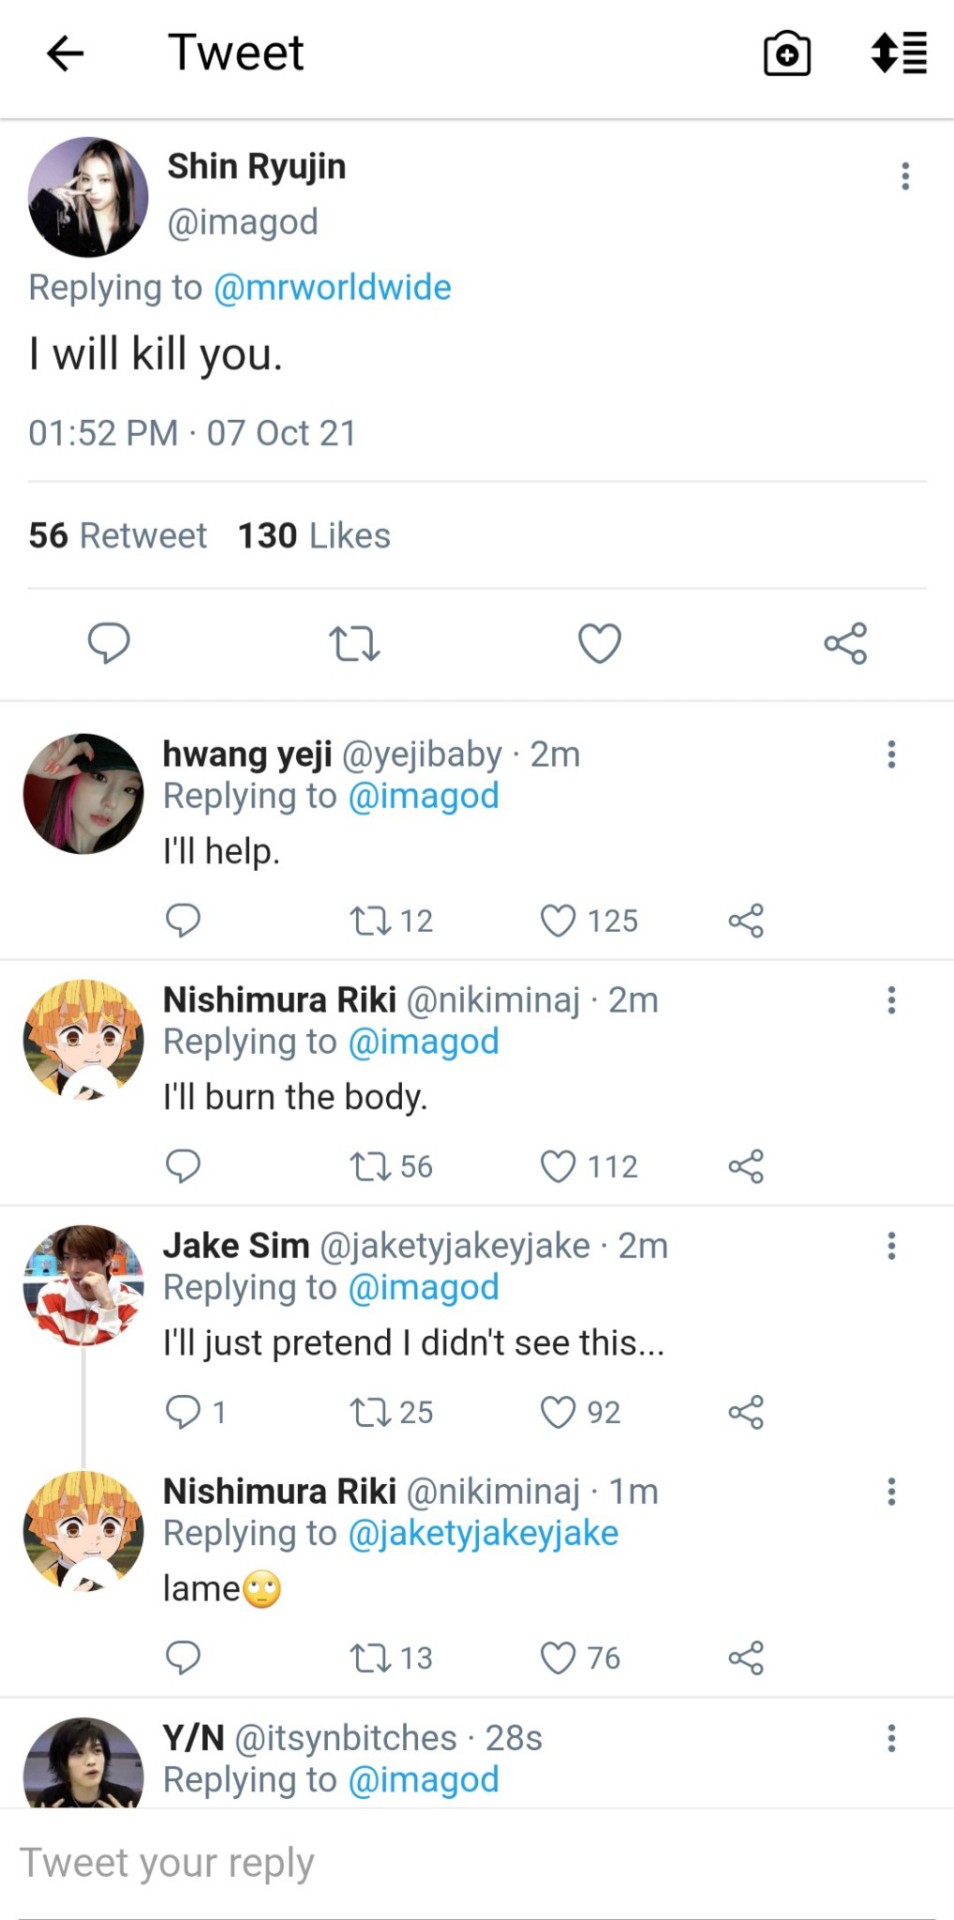
Task: Retweet Shin Ryujin's main tweet
Action: [x=354, y=643]
